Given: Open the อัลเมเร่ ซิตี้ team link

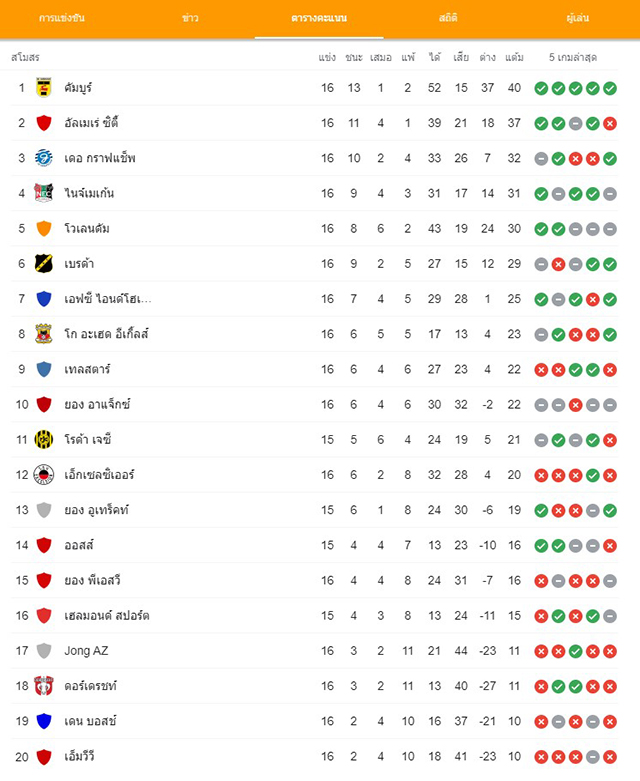Looking at the screenshot, I should coord(91,123).
